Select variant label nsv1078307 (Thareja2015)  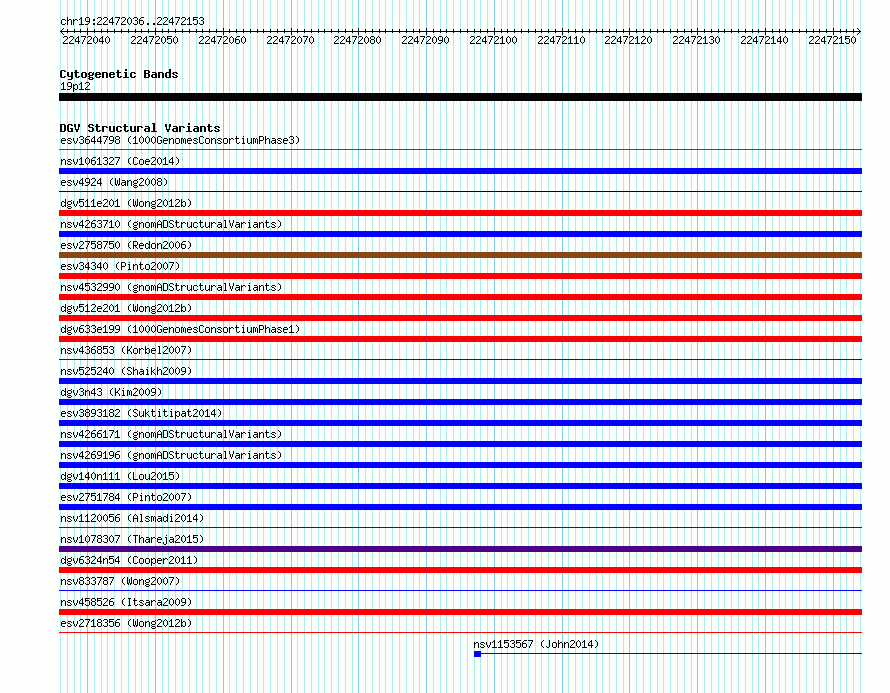click(x=132, y=539)
